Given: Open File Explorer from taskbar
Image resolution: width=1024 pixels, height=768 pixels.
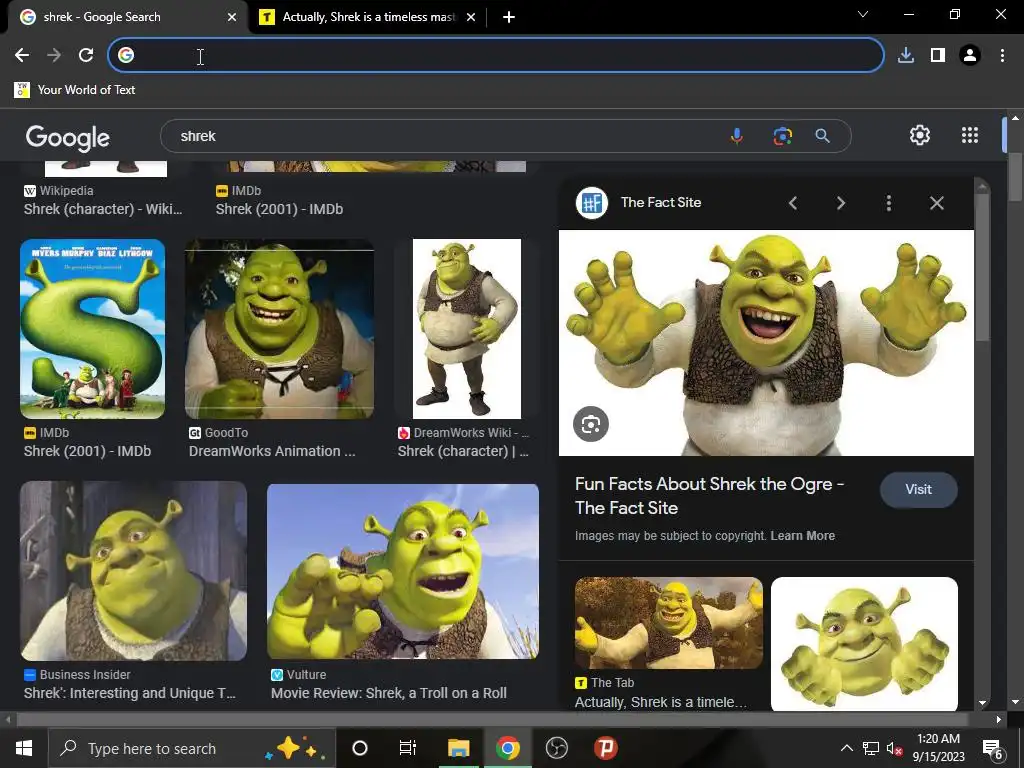Looking at the screenshot, I should coord(458,748).
